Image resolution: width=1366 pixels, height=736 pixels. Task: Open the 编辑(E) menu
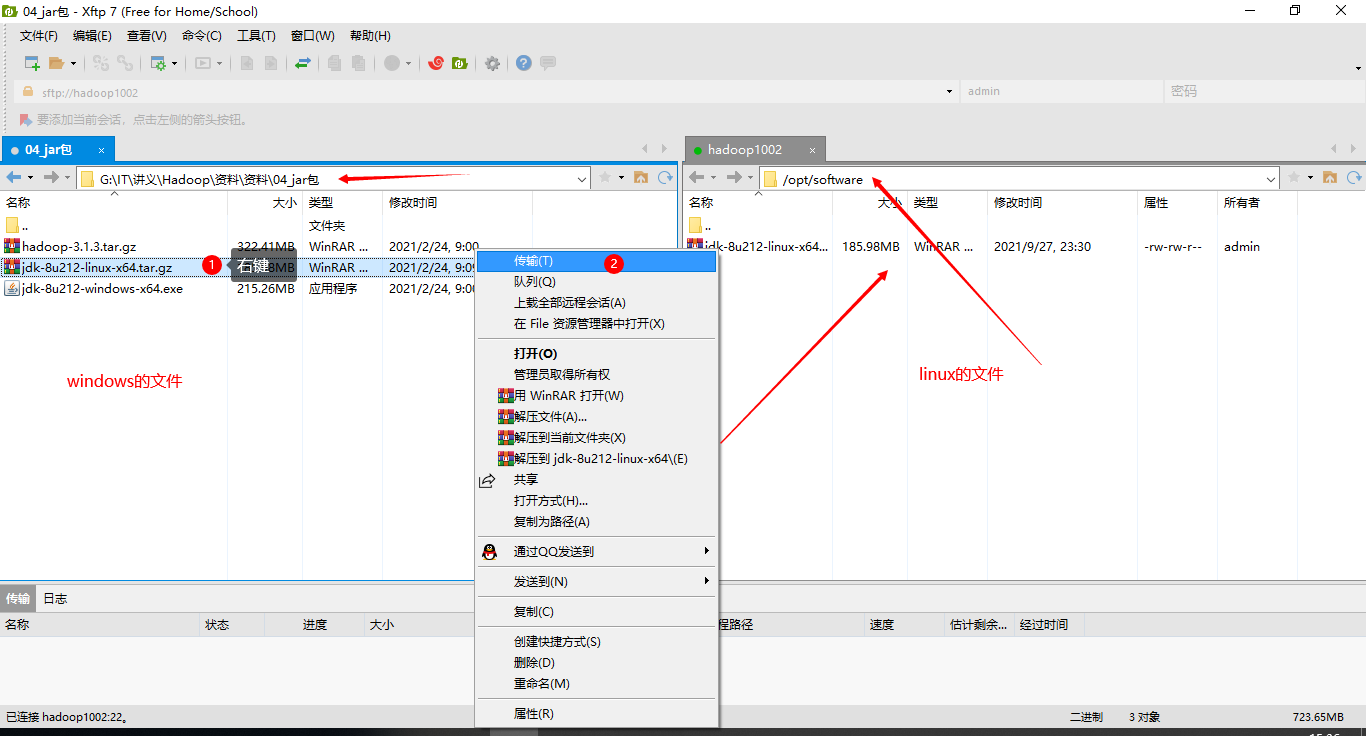click(92, 36)
